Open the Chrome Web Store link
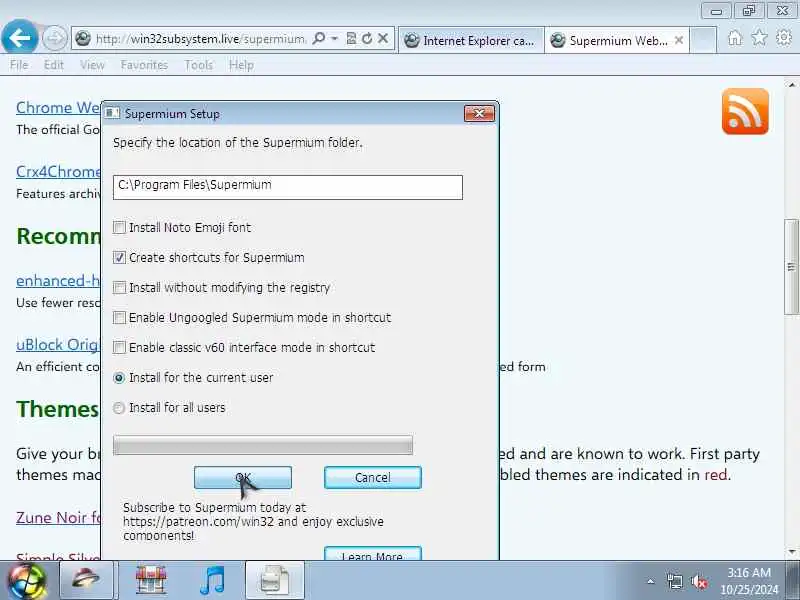800x600 pixels. (58, 108)
